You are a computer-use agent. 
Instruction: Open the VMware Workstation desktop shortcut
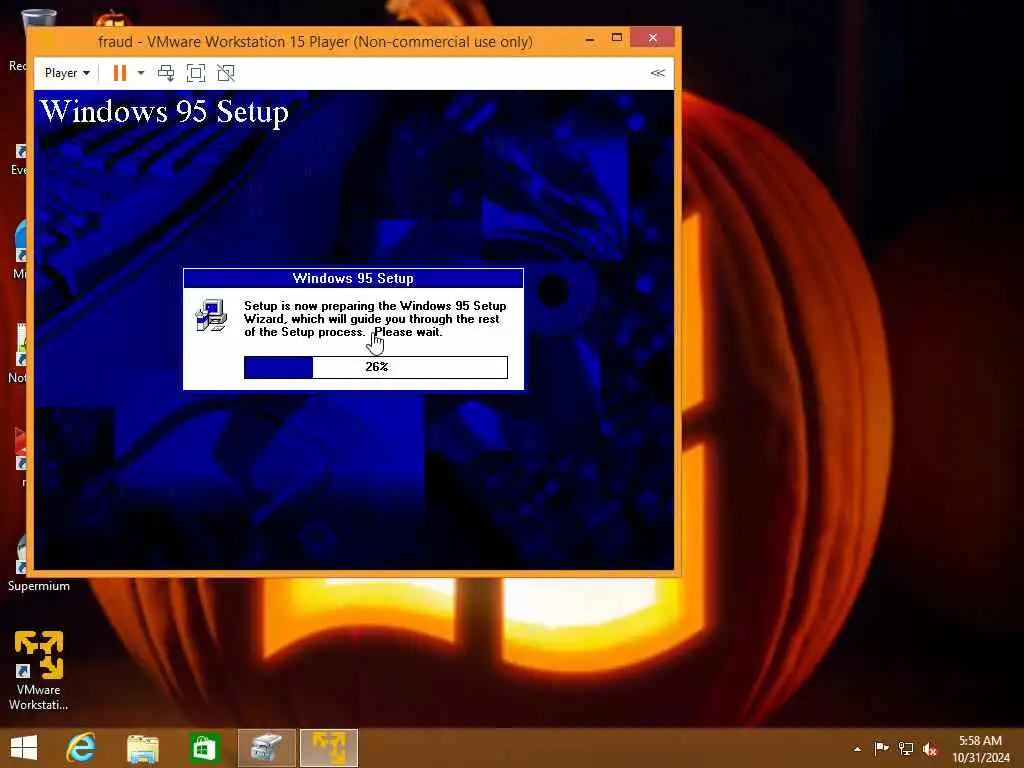(x=39, y=670)
